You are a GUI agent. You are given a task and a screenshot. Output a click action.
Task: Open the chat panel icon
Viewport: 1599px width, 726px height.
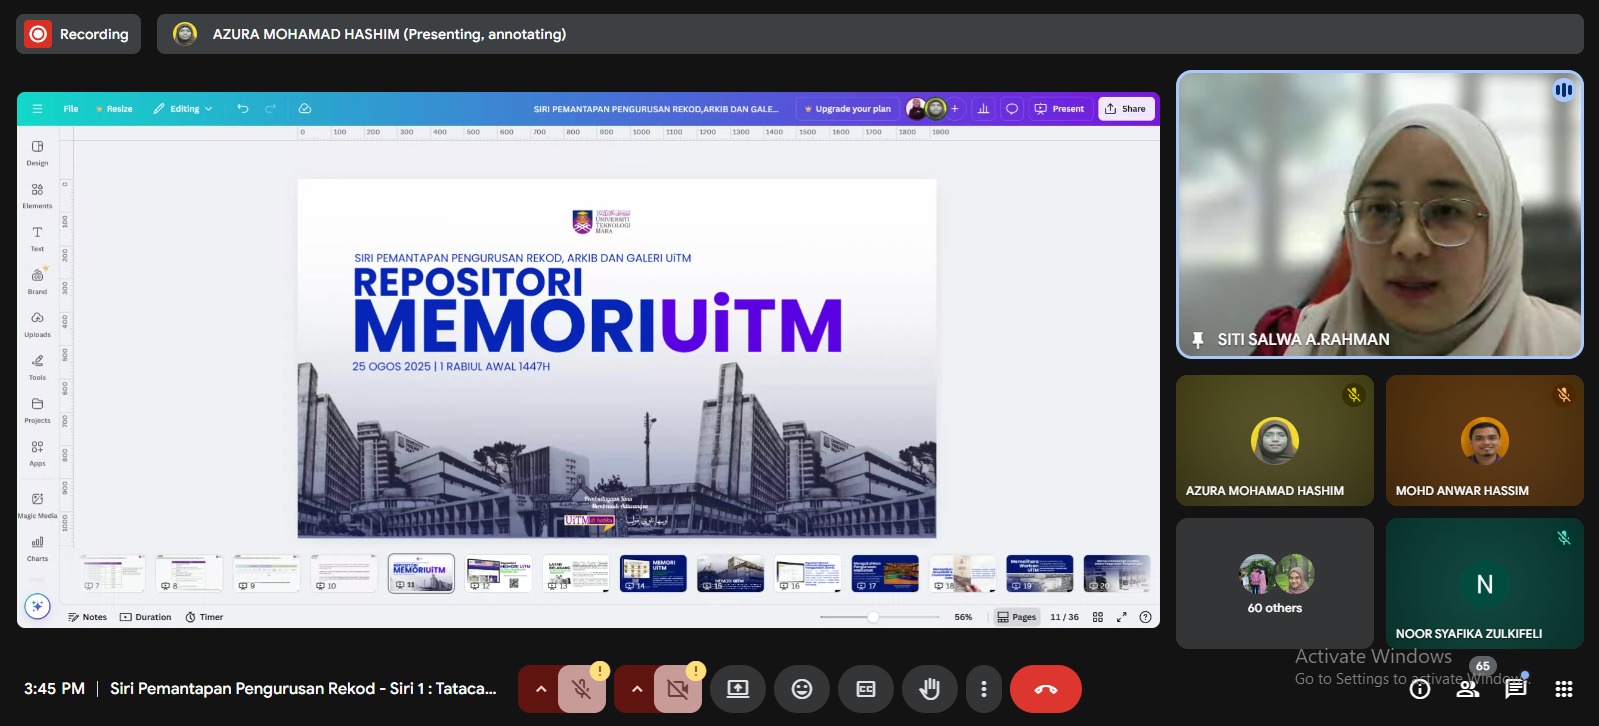[1515, 688]
